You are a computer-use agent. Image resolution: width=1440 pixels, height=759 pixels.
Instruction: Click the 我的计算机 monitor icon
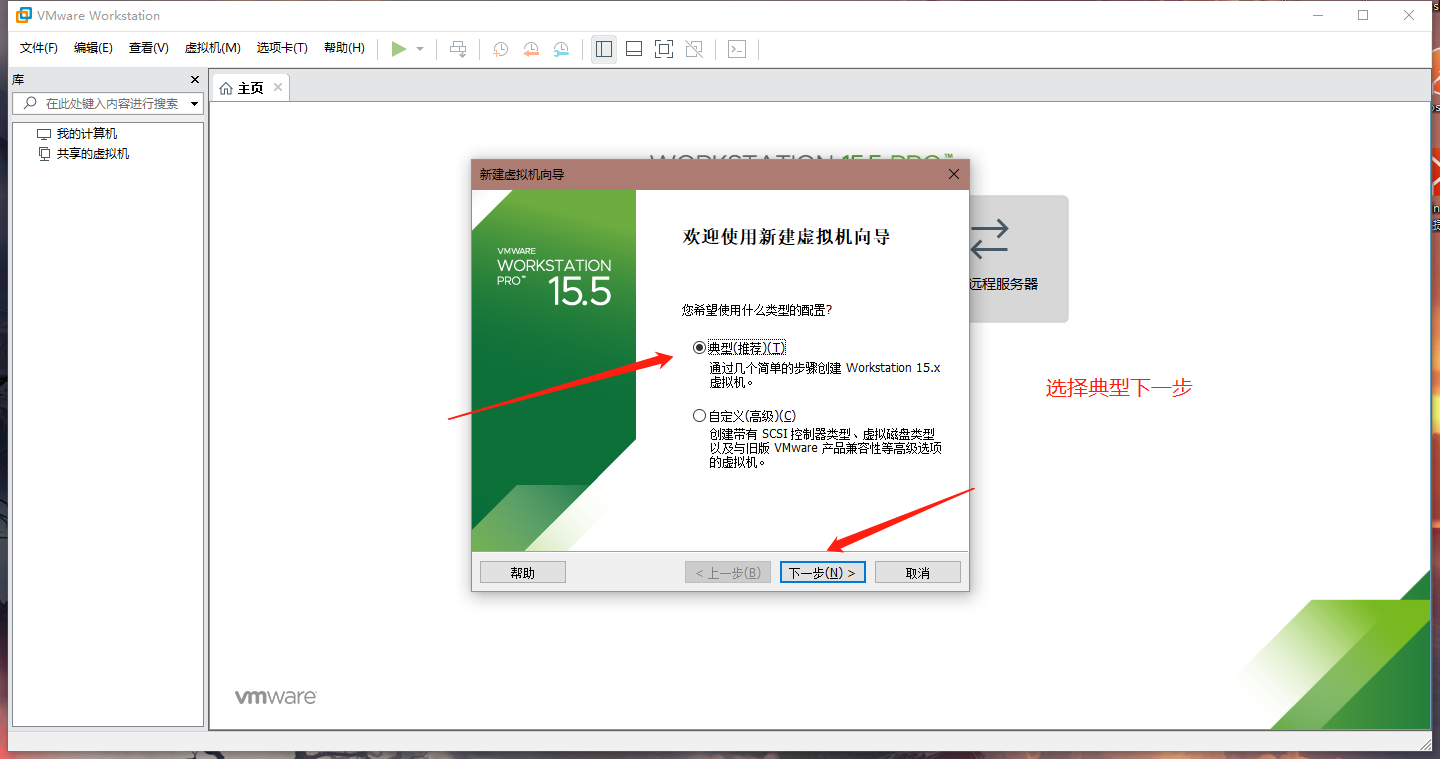pyautogui.click(x=44, y=134)
